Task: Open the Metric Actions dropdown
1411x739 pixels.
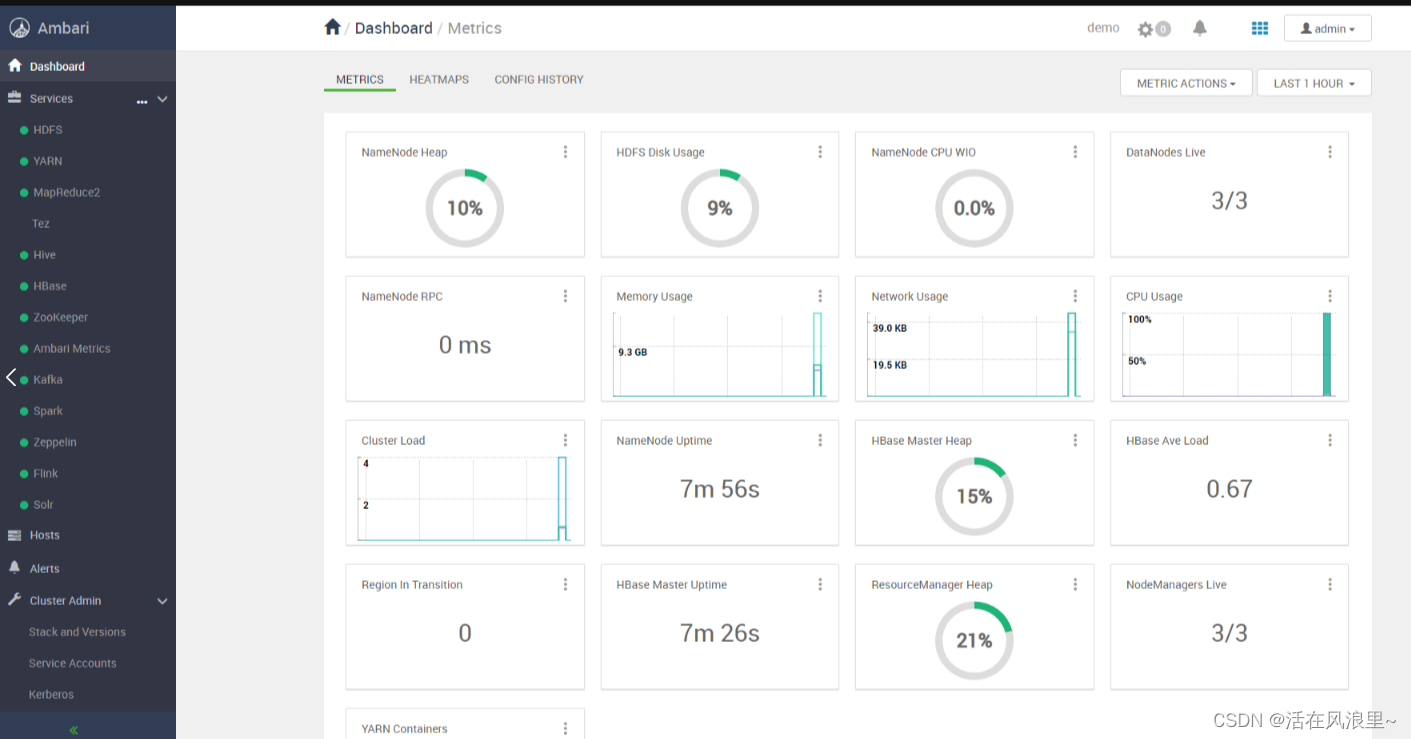Action: pyautogui.click(x=1186, y=83)
